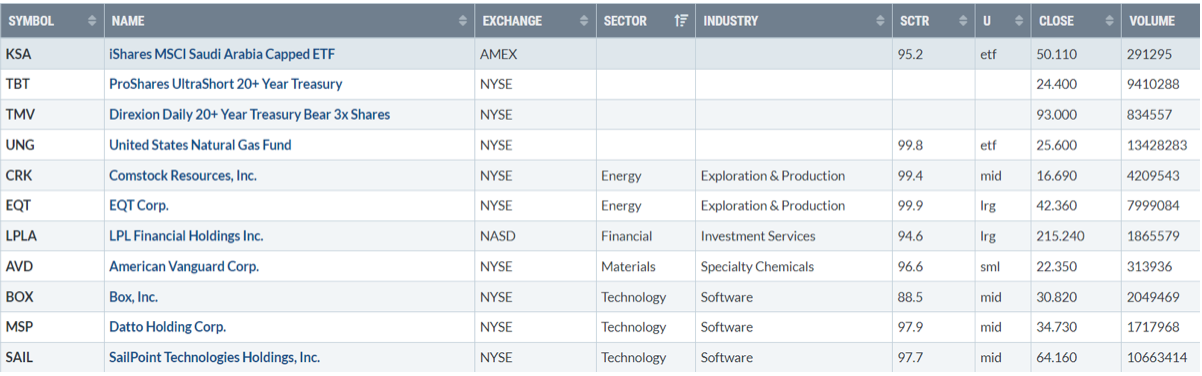Sort table by SYMBOL column icon

pos(93,21)
